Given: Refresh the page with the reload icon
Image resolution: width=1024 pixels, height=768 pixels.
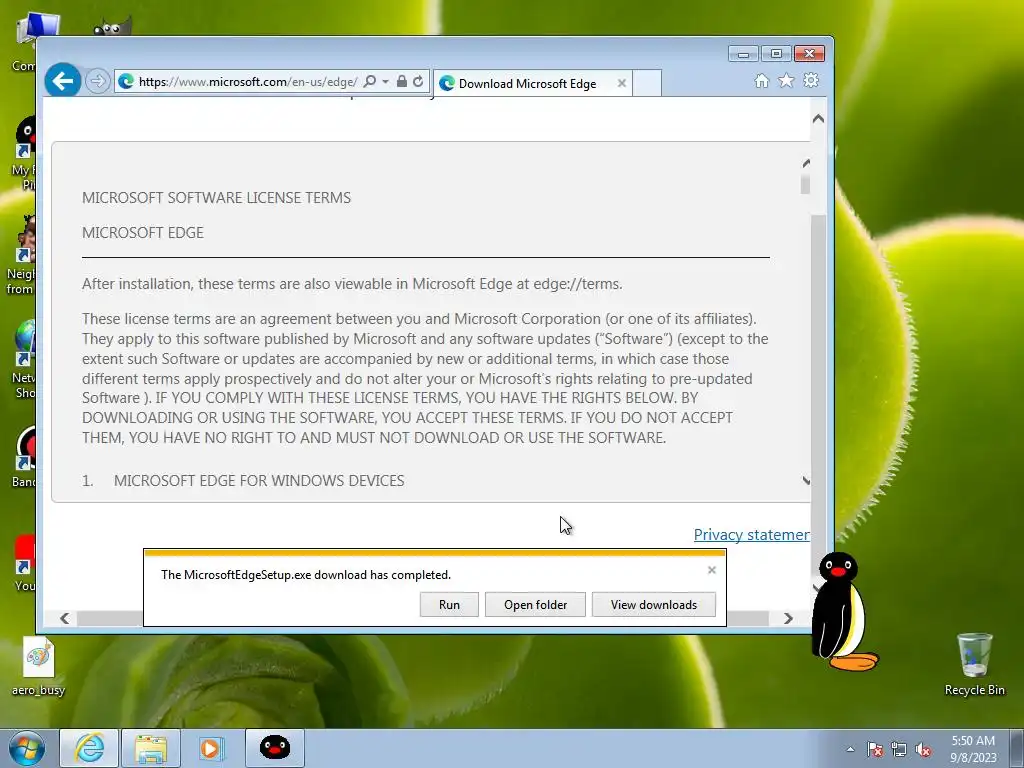Looking at the screenshot, I should tap(418, 82).
